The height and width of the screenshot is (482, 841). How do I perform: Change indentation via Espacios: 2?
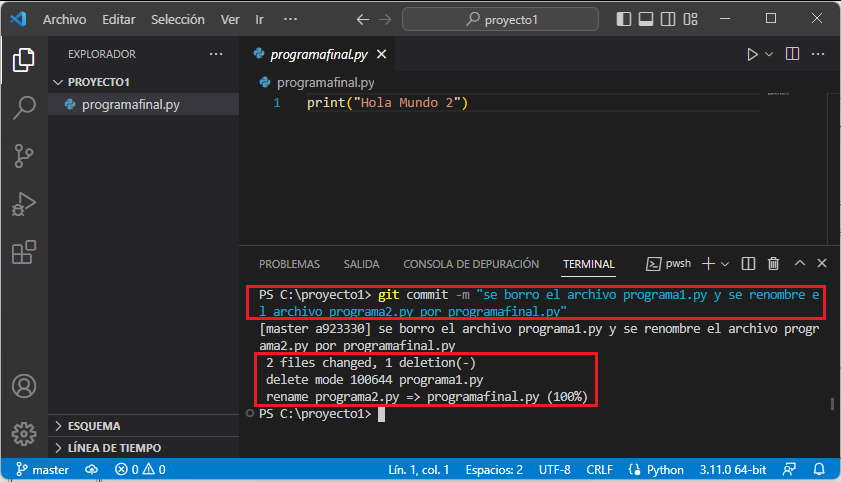tap(494, 470)
